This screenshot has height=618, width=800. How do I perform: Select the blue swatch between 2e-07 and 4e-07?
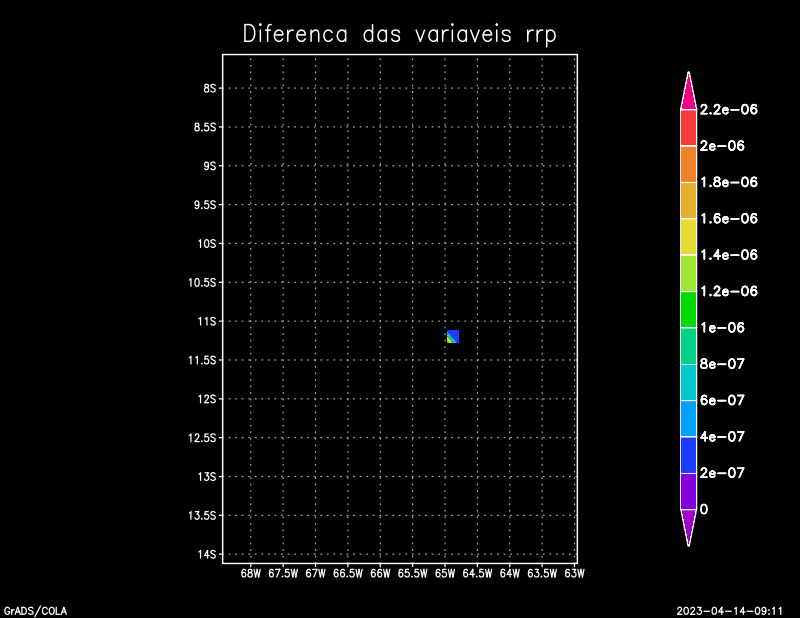(x=688, y=455)
